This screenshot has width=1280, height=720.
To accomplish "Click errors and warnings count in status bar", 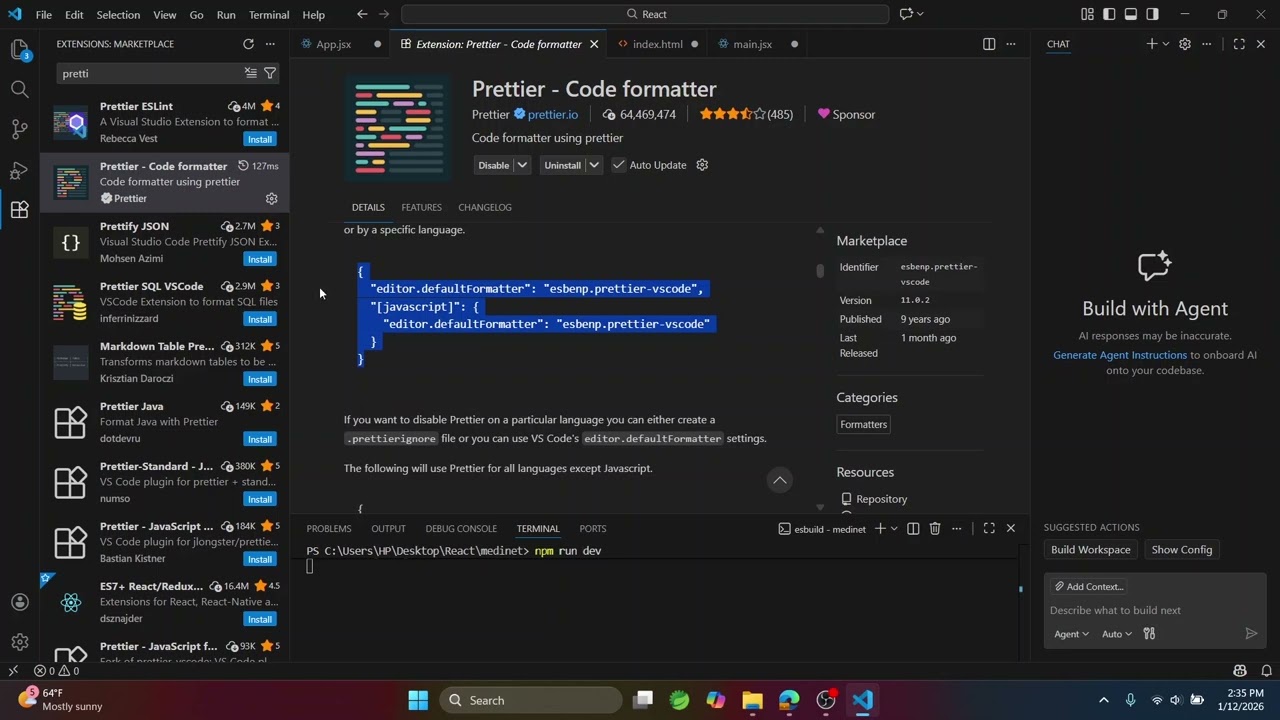I will tap(56, 671).
